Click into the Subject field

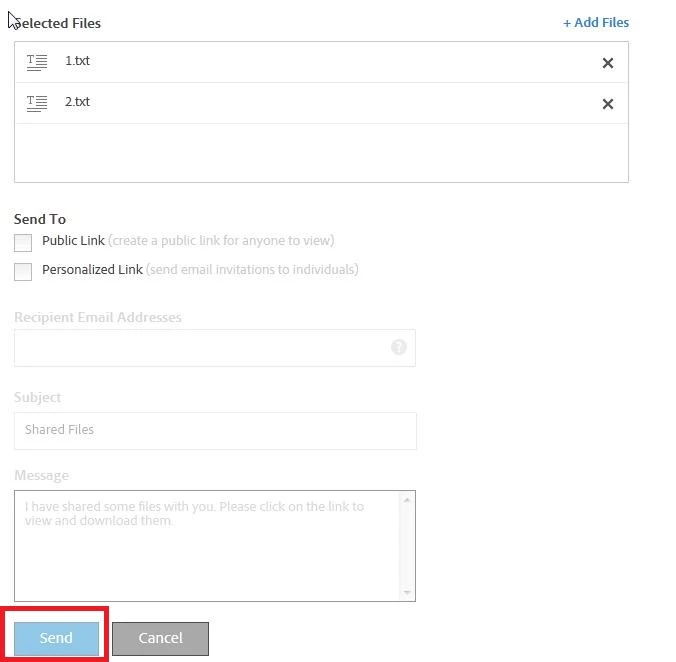(x=215, y=431)
